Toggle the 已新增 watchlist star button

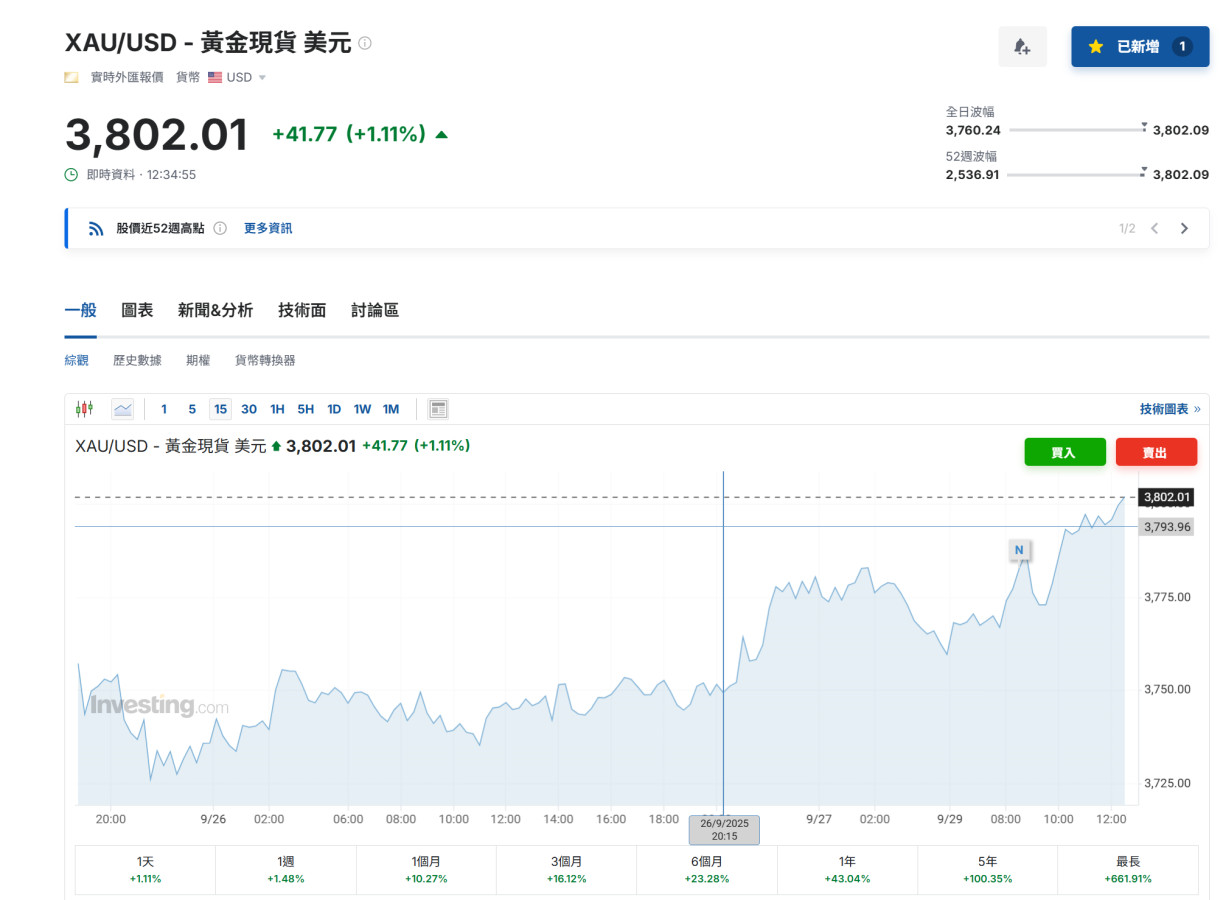[x=1139, y=47]
